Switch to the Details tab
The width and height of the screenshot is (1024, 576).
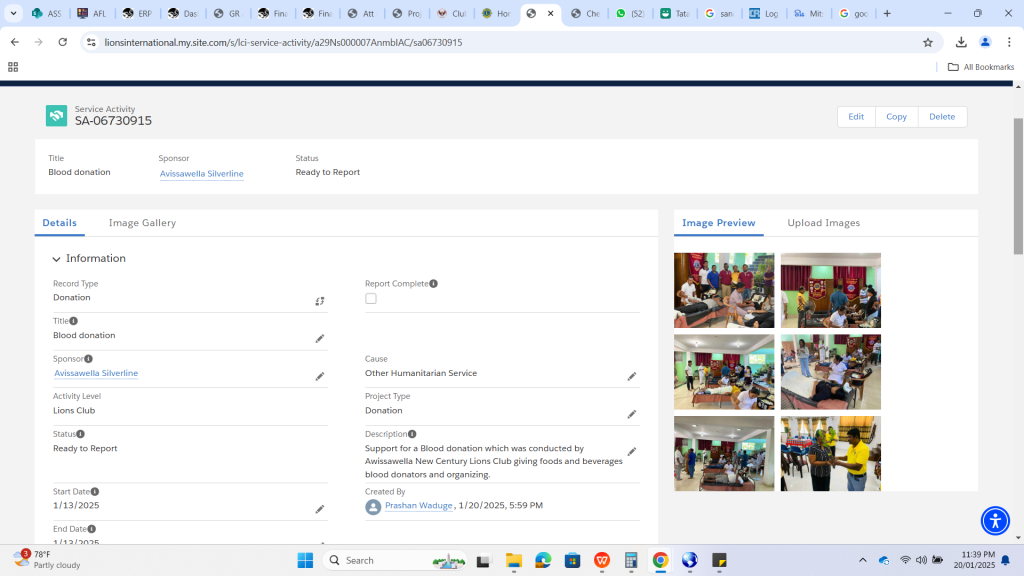59,223
